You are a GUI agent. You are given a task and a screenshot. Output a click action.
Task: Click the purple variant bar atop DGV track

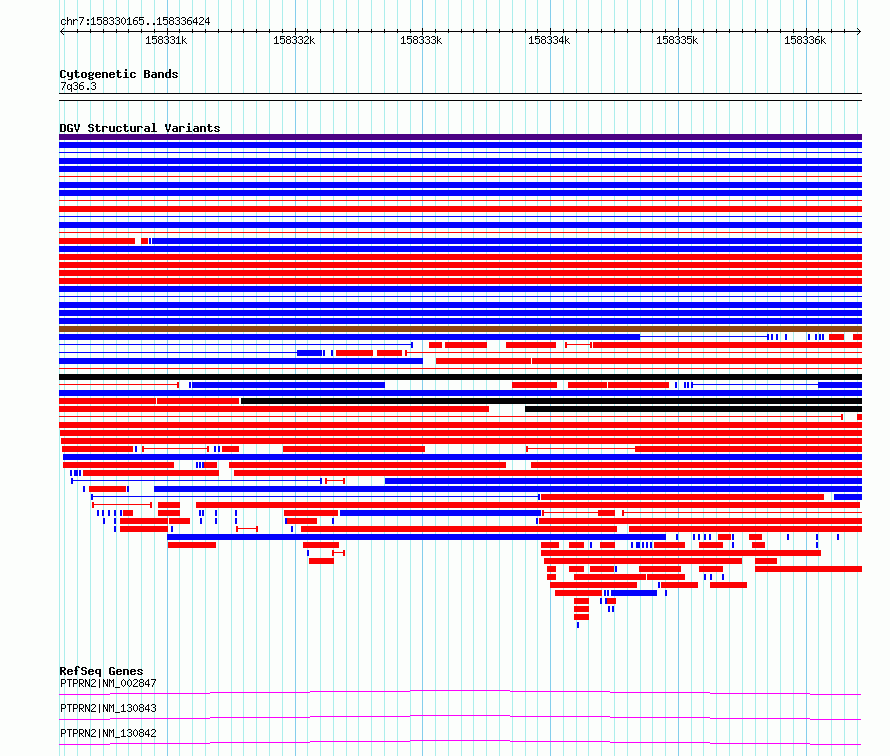coord(460,137)
